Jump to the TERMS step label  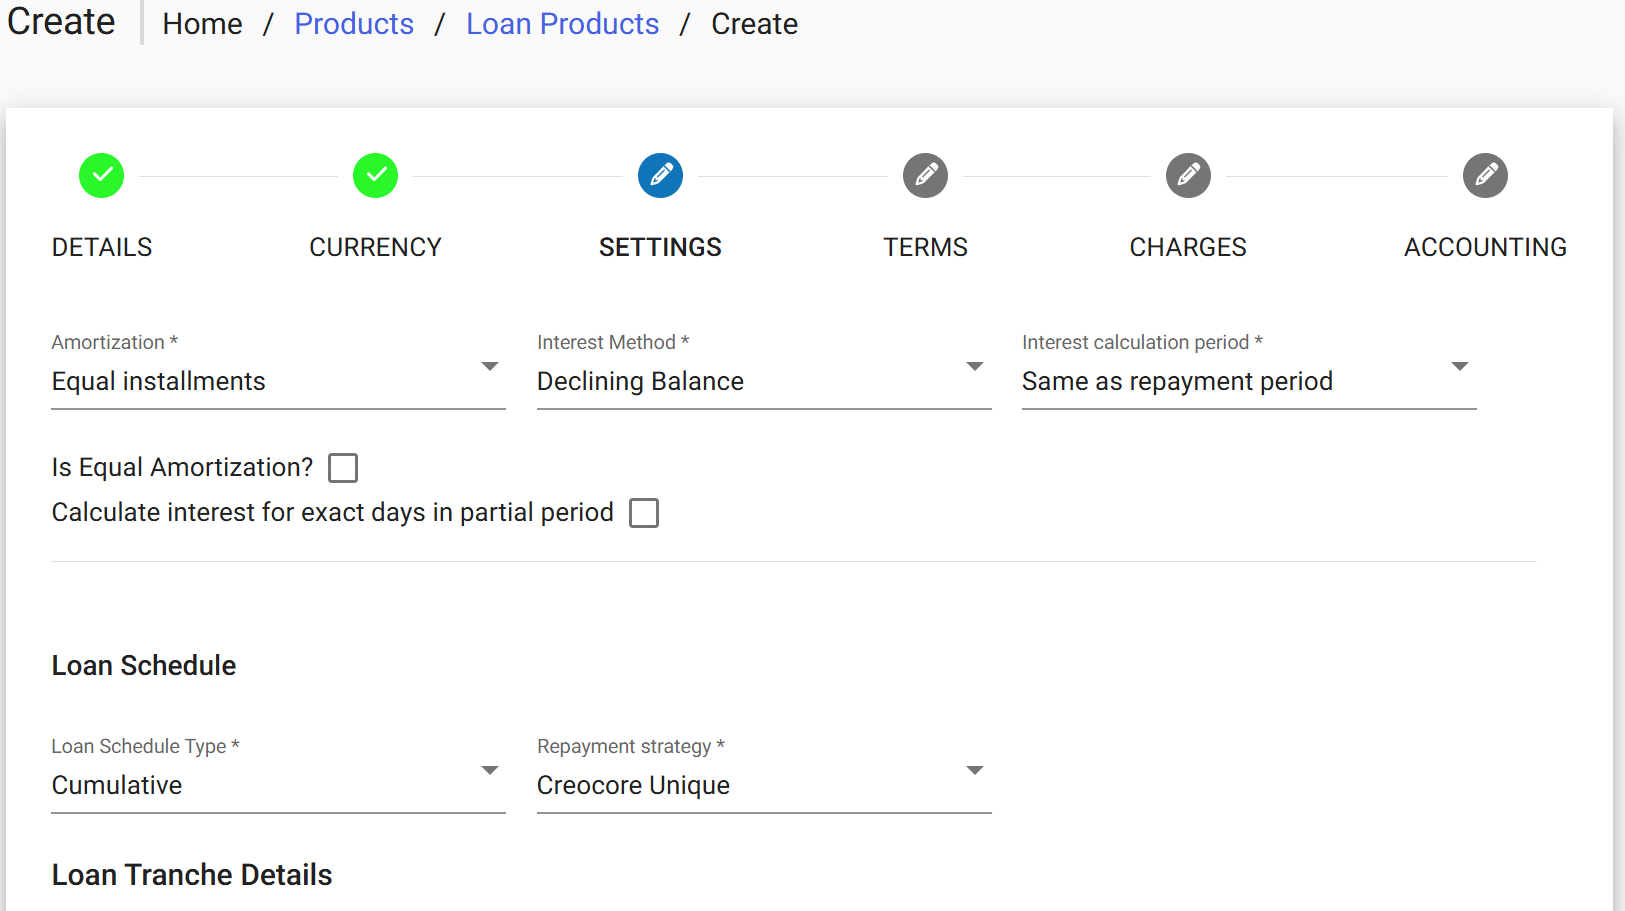926,247
